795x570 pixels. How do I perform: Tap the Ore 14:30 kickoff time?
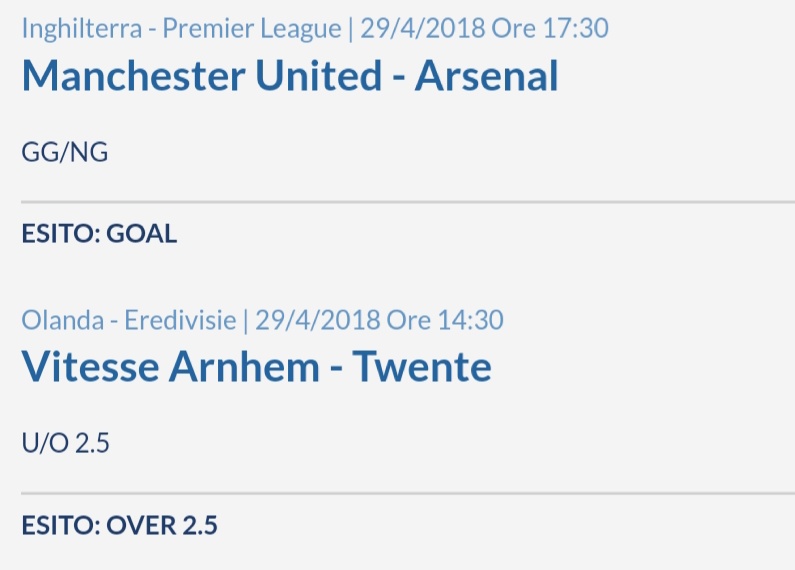pyautogui.click(x=445, y=320)
